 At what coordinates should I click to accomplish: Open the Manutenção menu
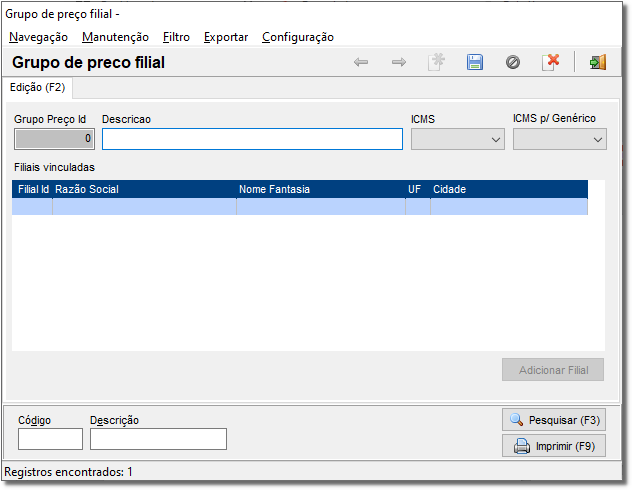(115, 37)
